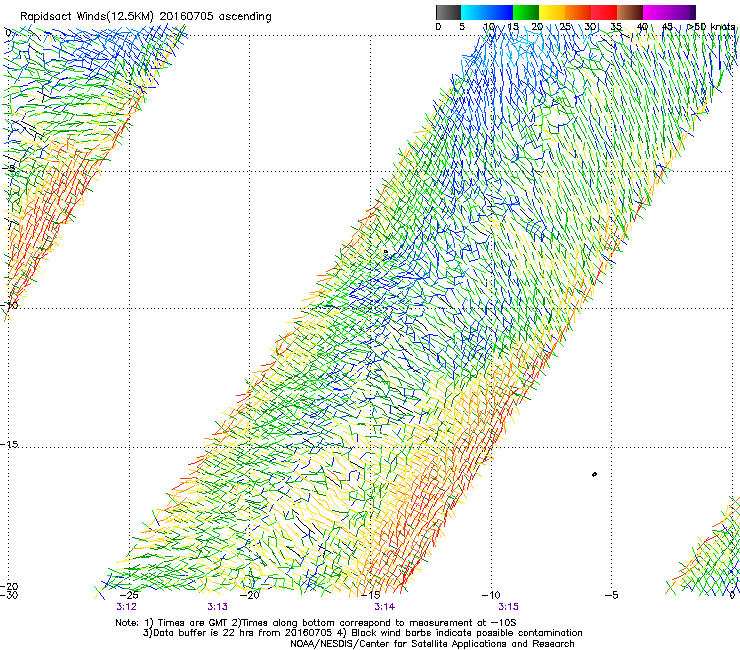The height and width of the screenshot is (650, 740).
Task: Click the purple time label '3:13'
Action: click(x=217, y=607)
